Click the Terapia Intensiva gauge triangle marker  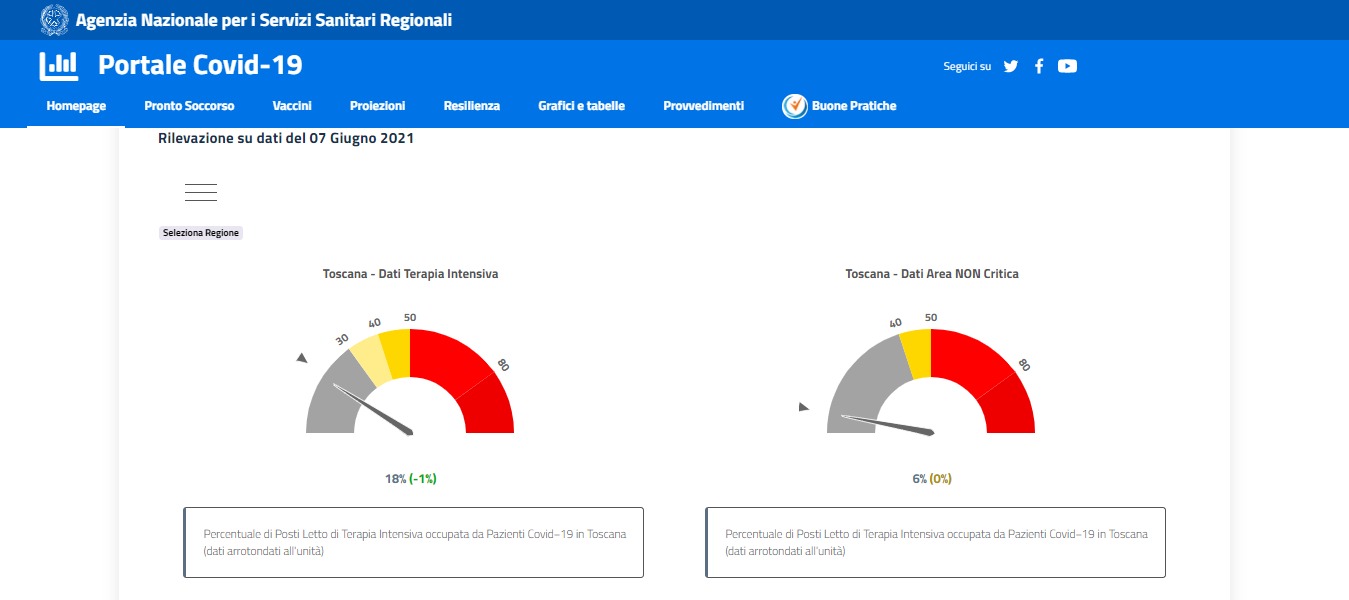tap(302, 358)
